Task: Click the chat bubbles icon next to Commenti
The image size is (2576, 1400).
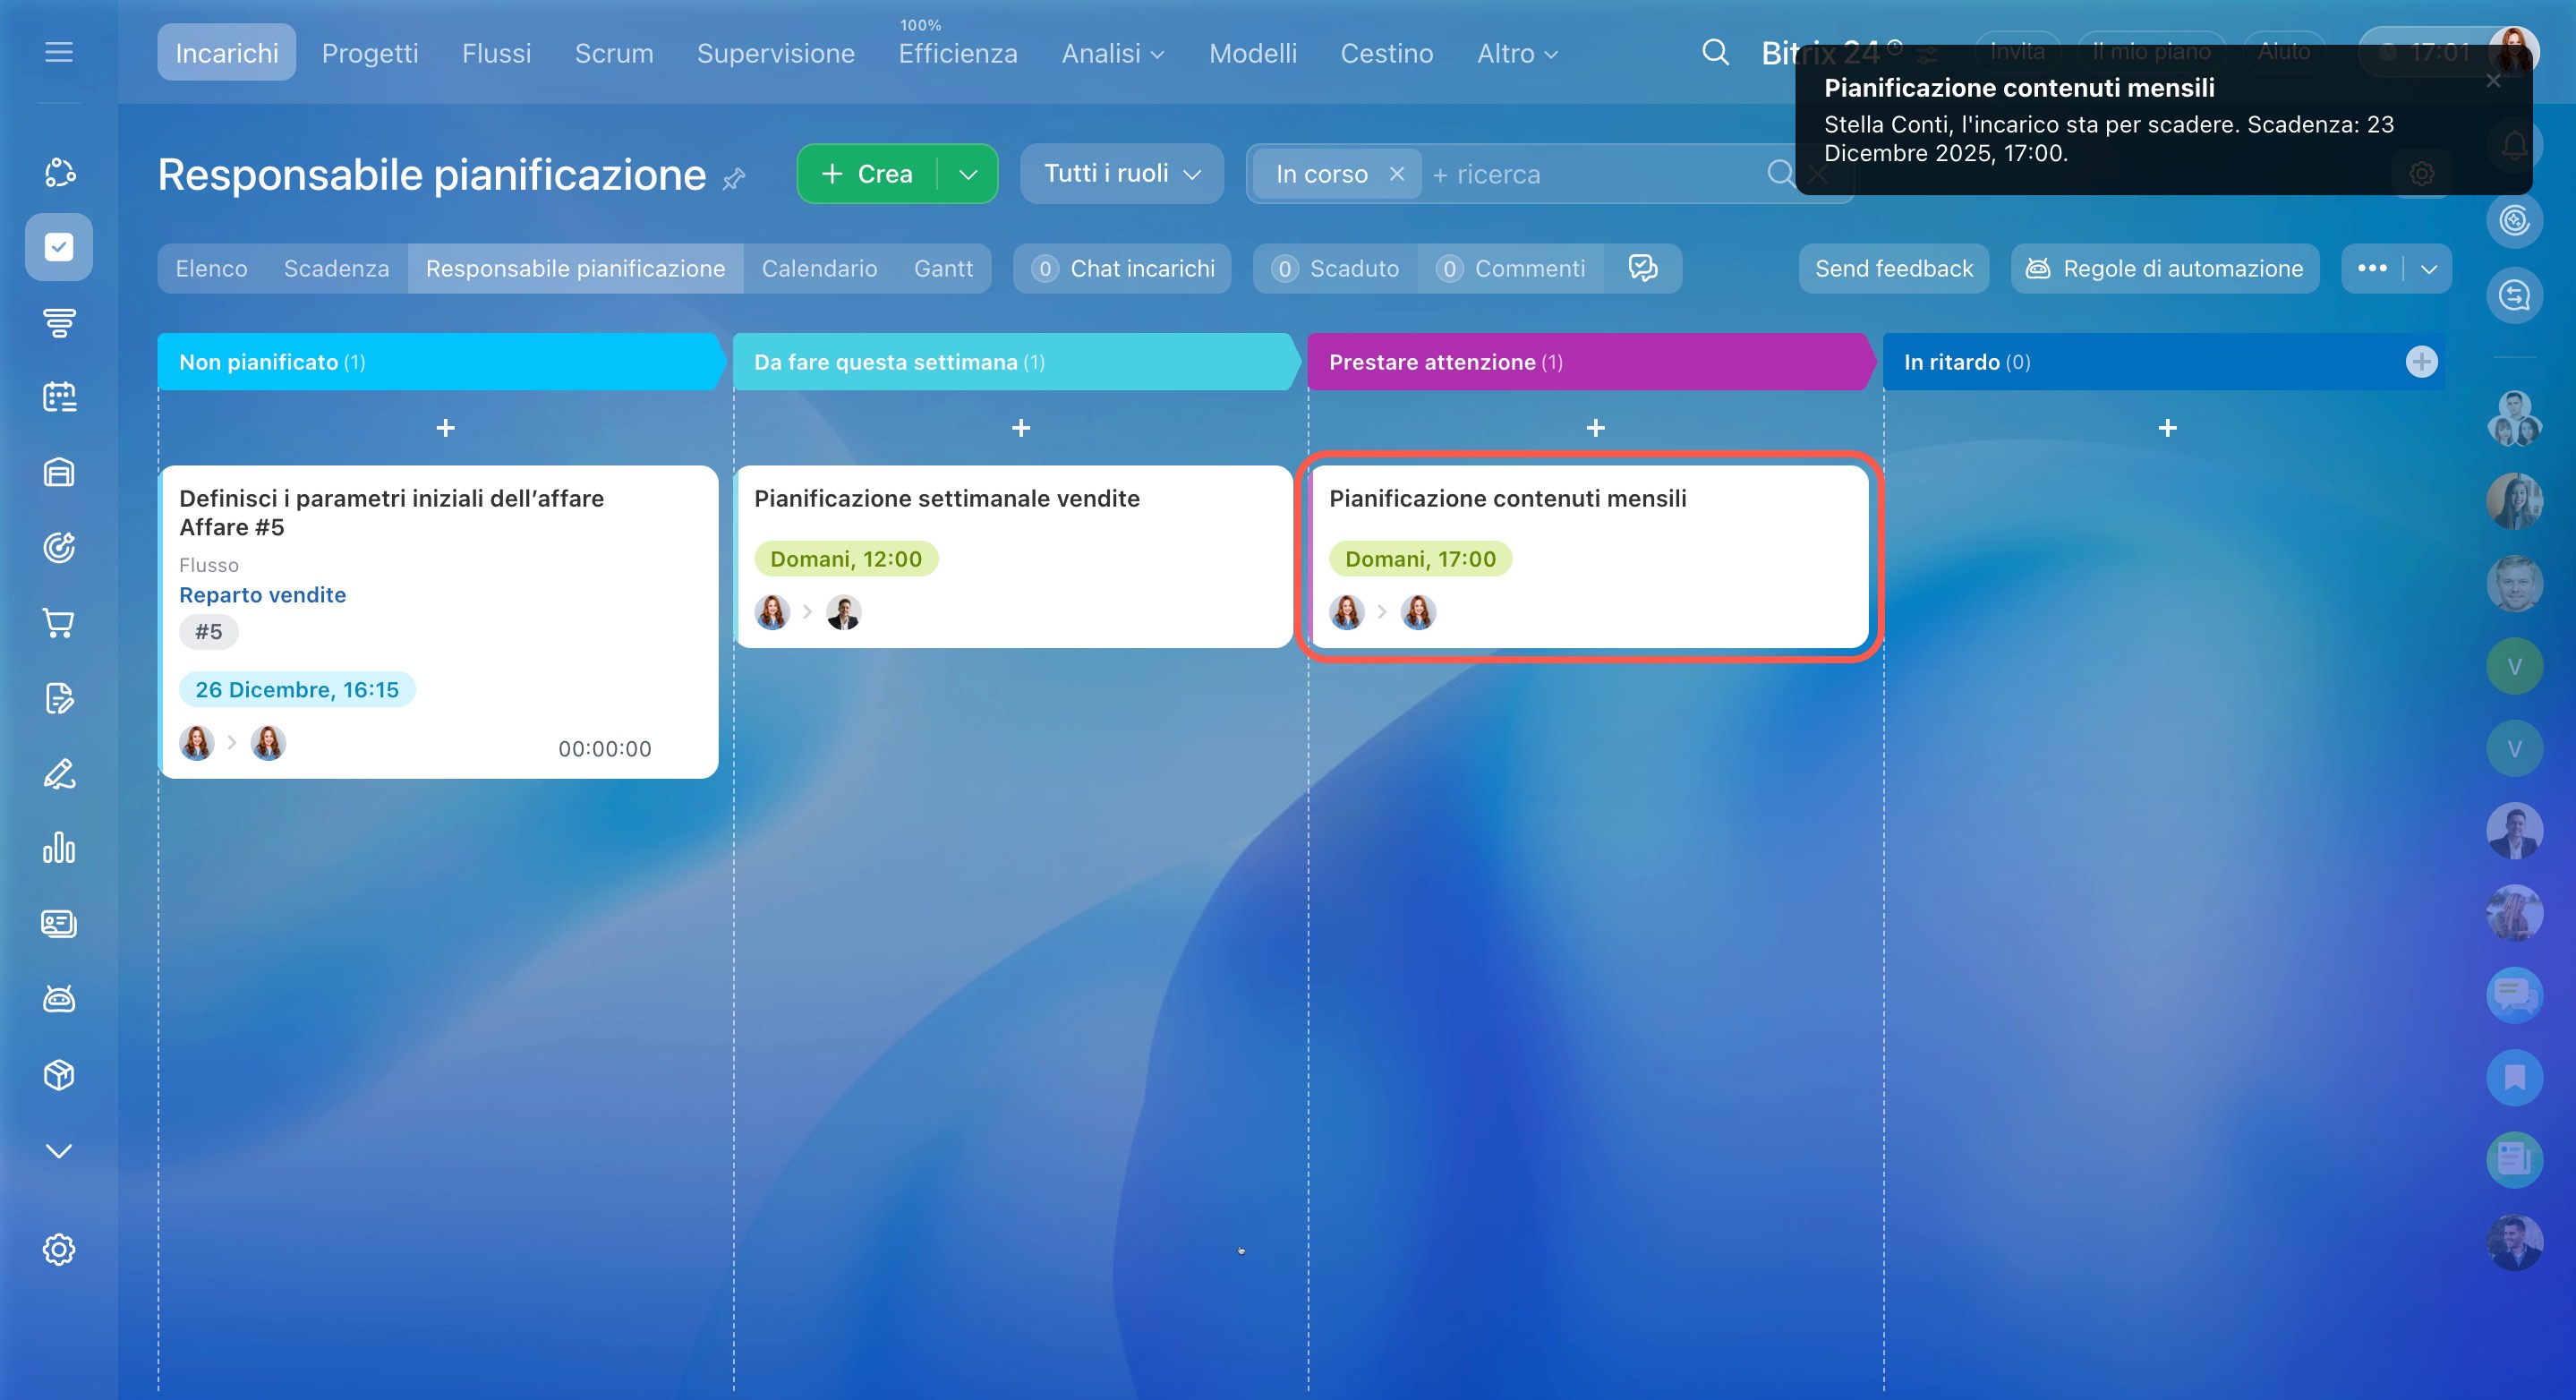Action: (x=1642, y=268)
